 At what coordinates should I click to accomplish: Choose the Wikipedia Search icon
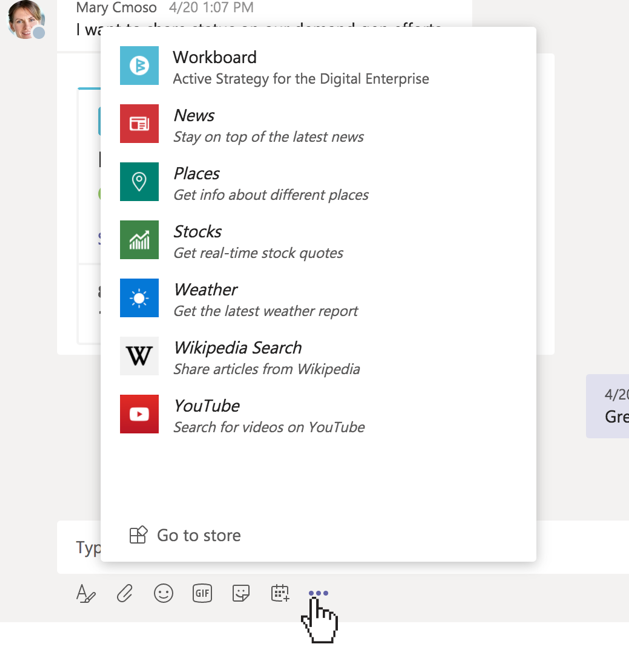click(139, 356)
